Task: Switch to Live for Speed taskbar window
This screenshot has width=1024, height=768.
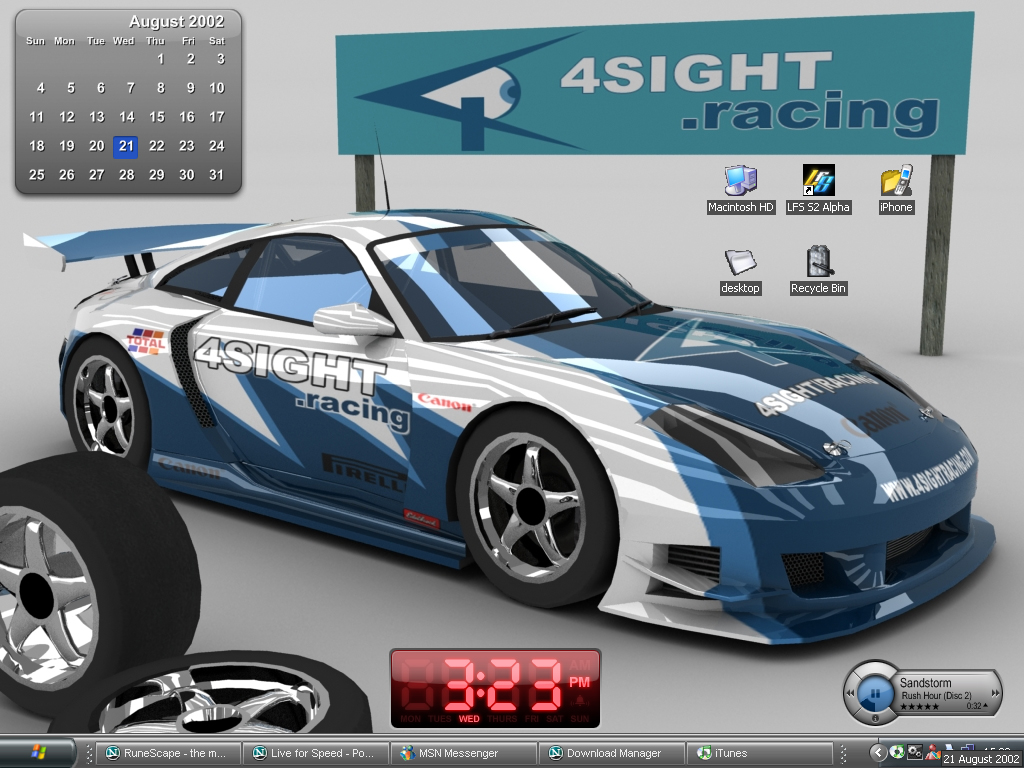Action: tap(315, 753)
